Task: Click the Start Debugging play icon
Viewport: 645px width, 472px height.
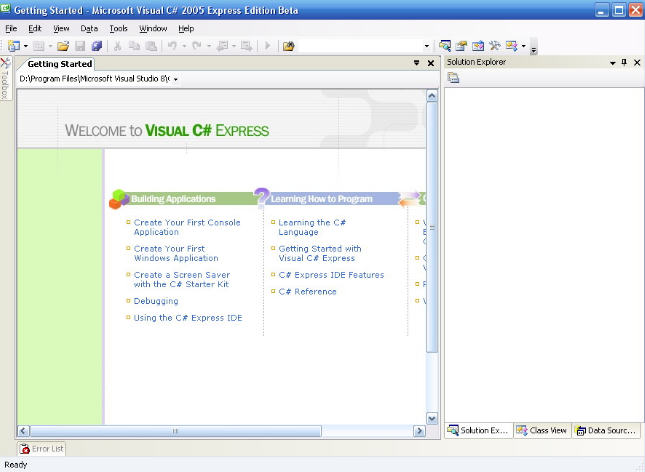Action: pos(267,46)
